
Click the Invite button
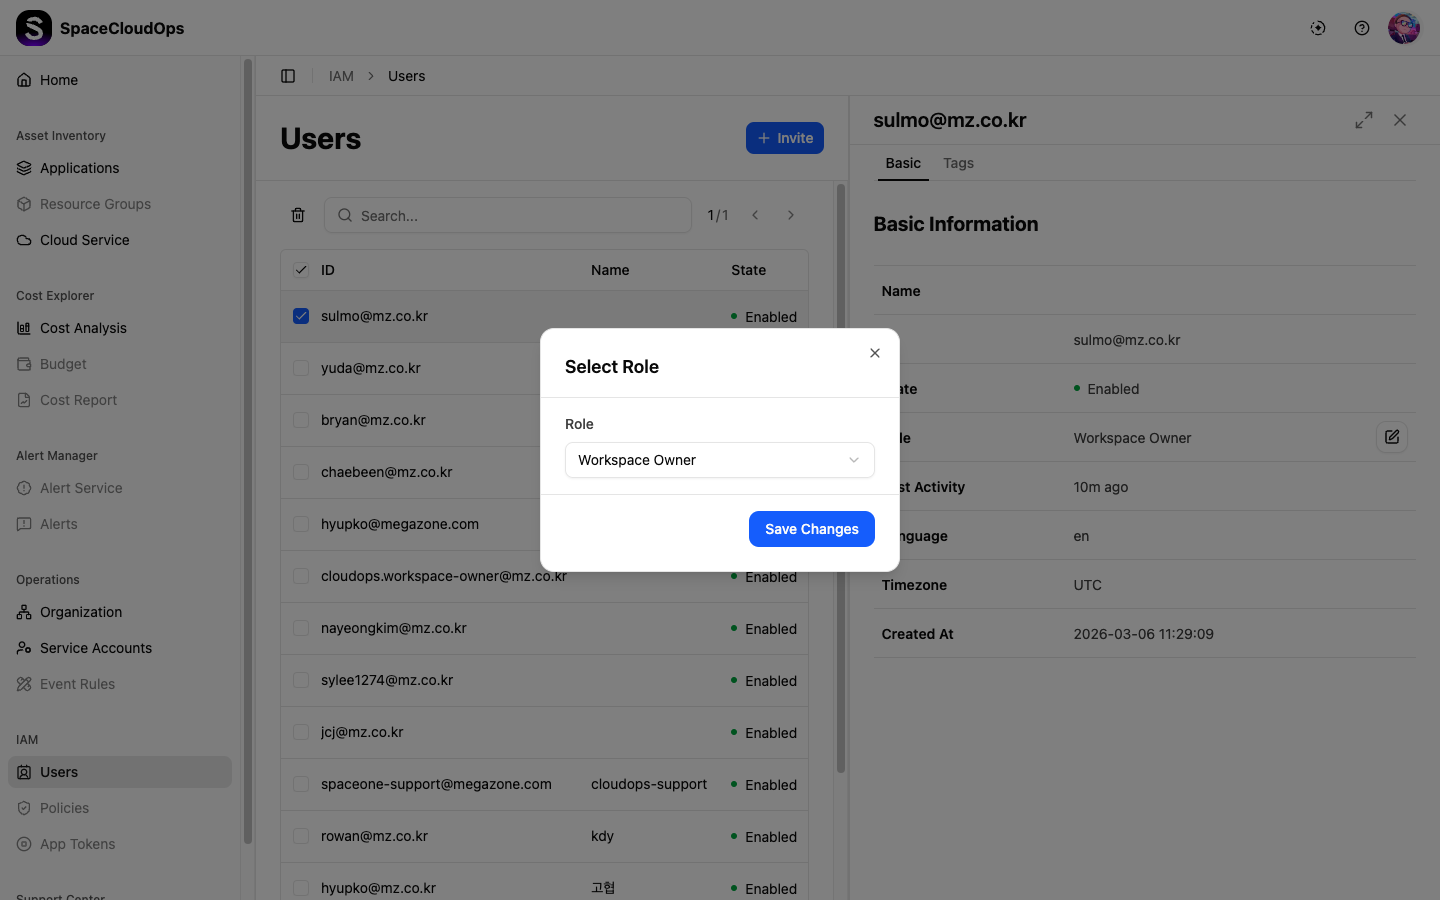(784, 138)
